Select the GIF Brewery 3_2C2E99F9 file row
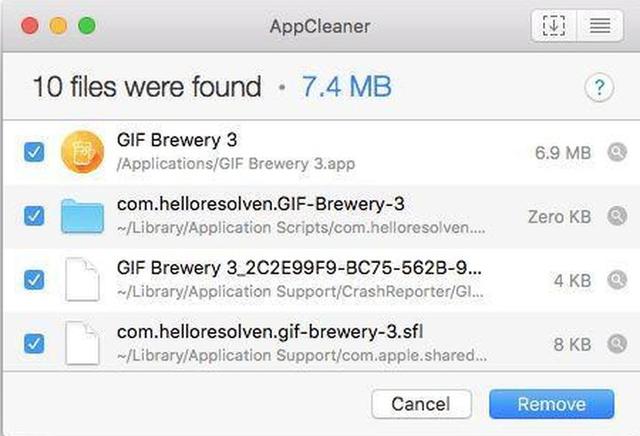 [320, 280]
